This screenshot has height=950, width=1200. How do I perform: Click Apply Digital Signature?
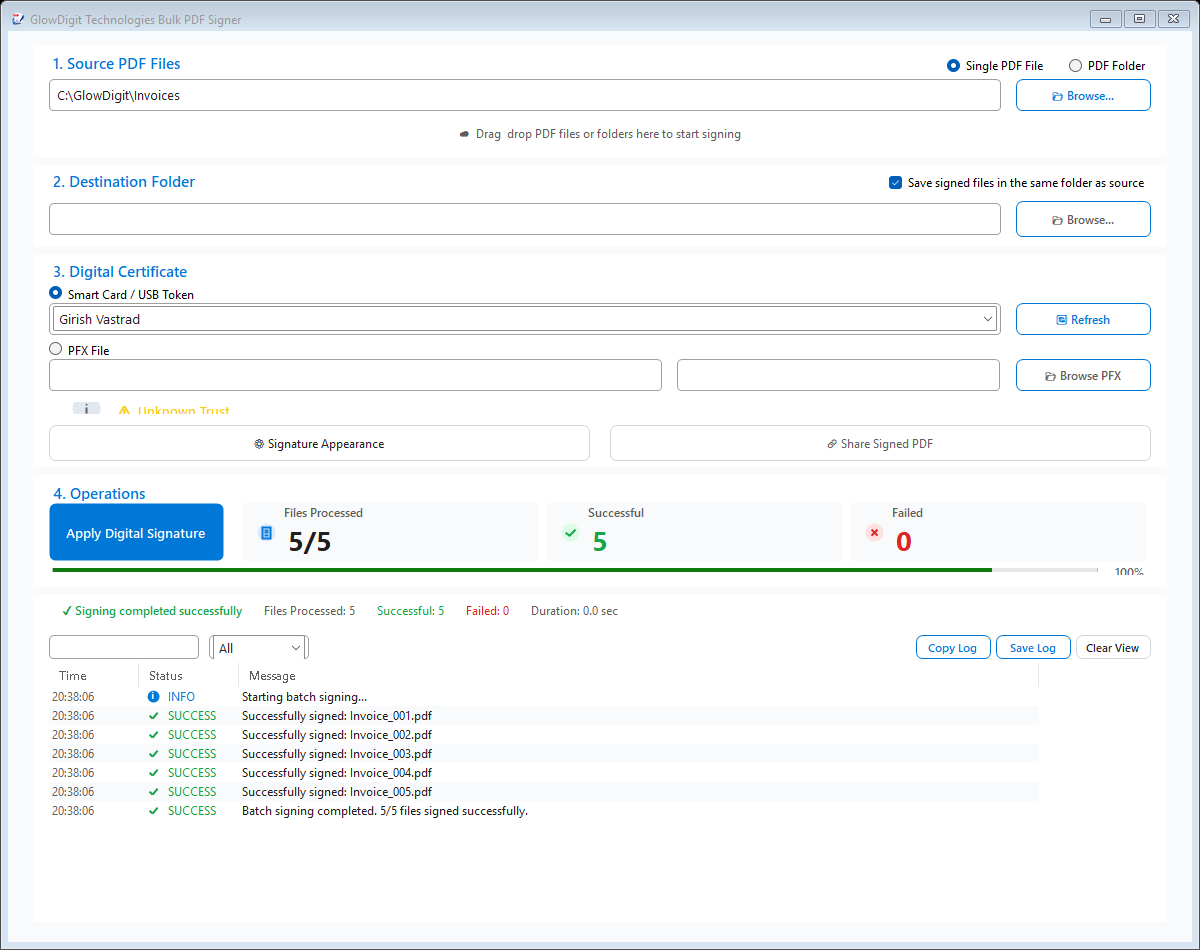coord(136,532)
